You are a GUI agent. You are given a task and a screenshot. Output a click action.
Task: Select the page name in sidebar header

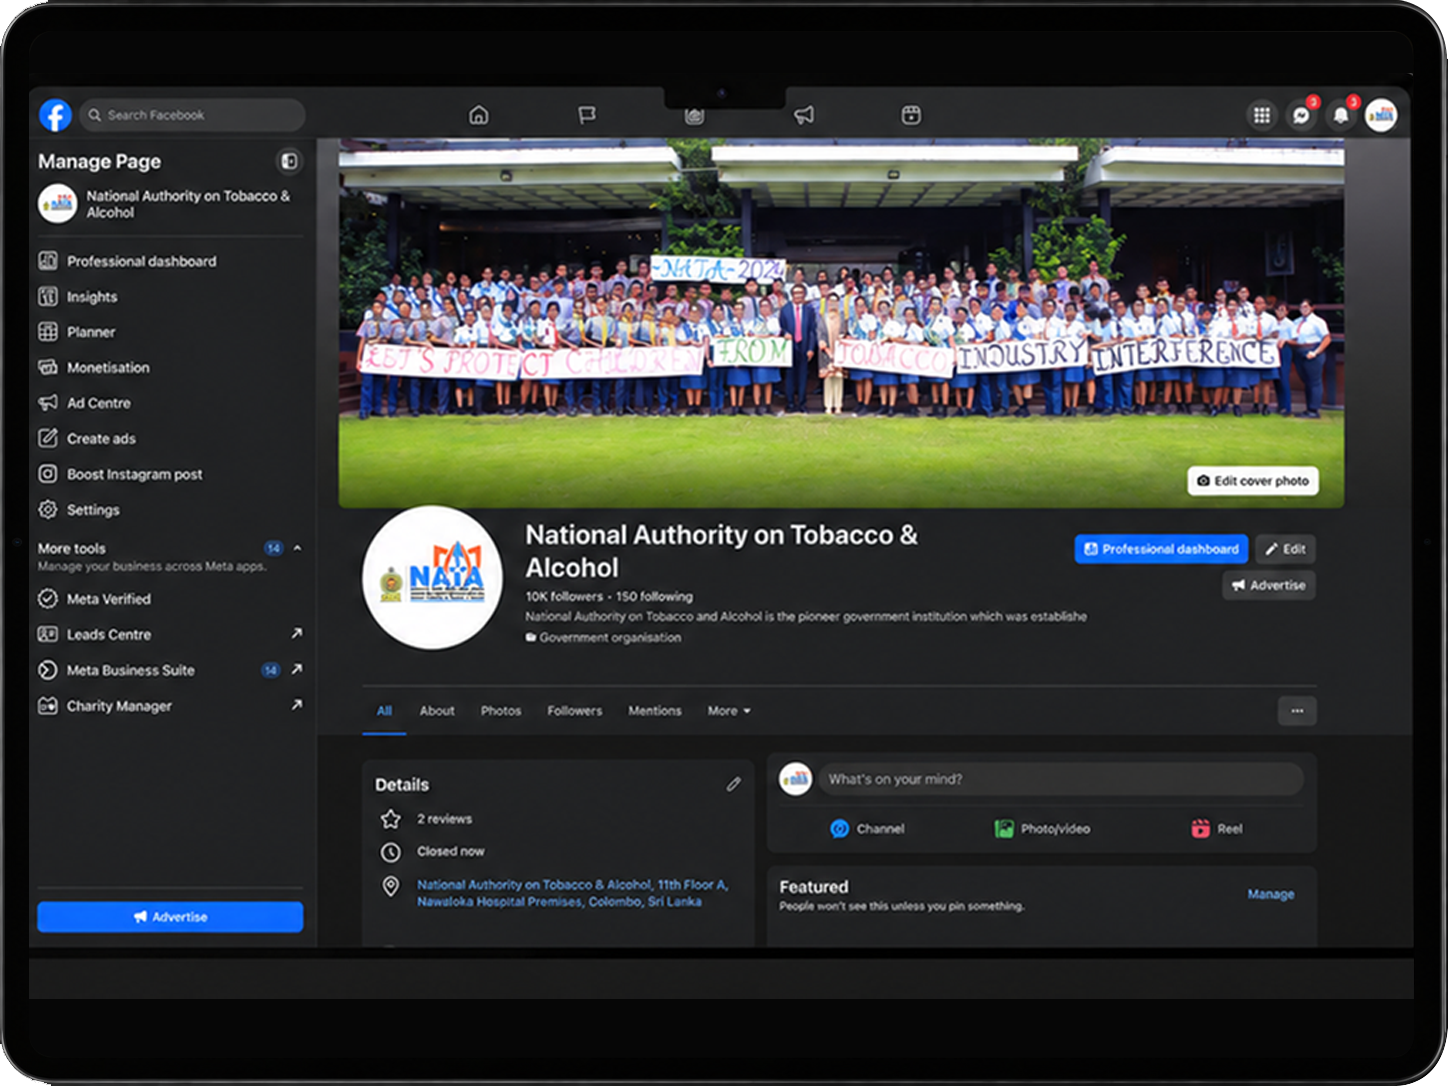click(188, 204)
